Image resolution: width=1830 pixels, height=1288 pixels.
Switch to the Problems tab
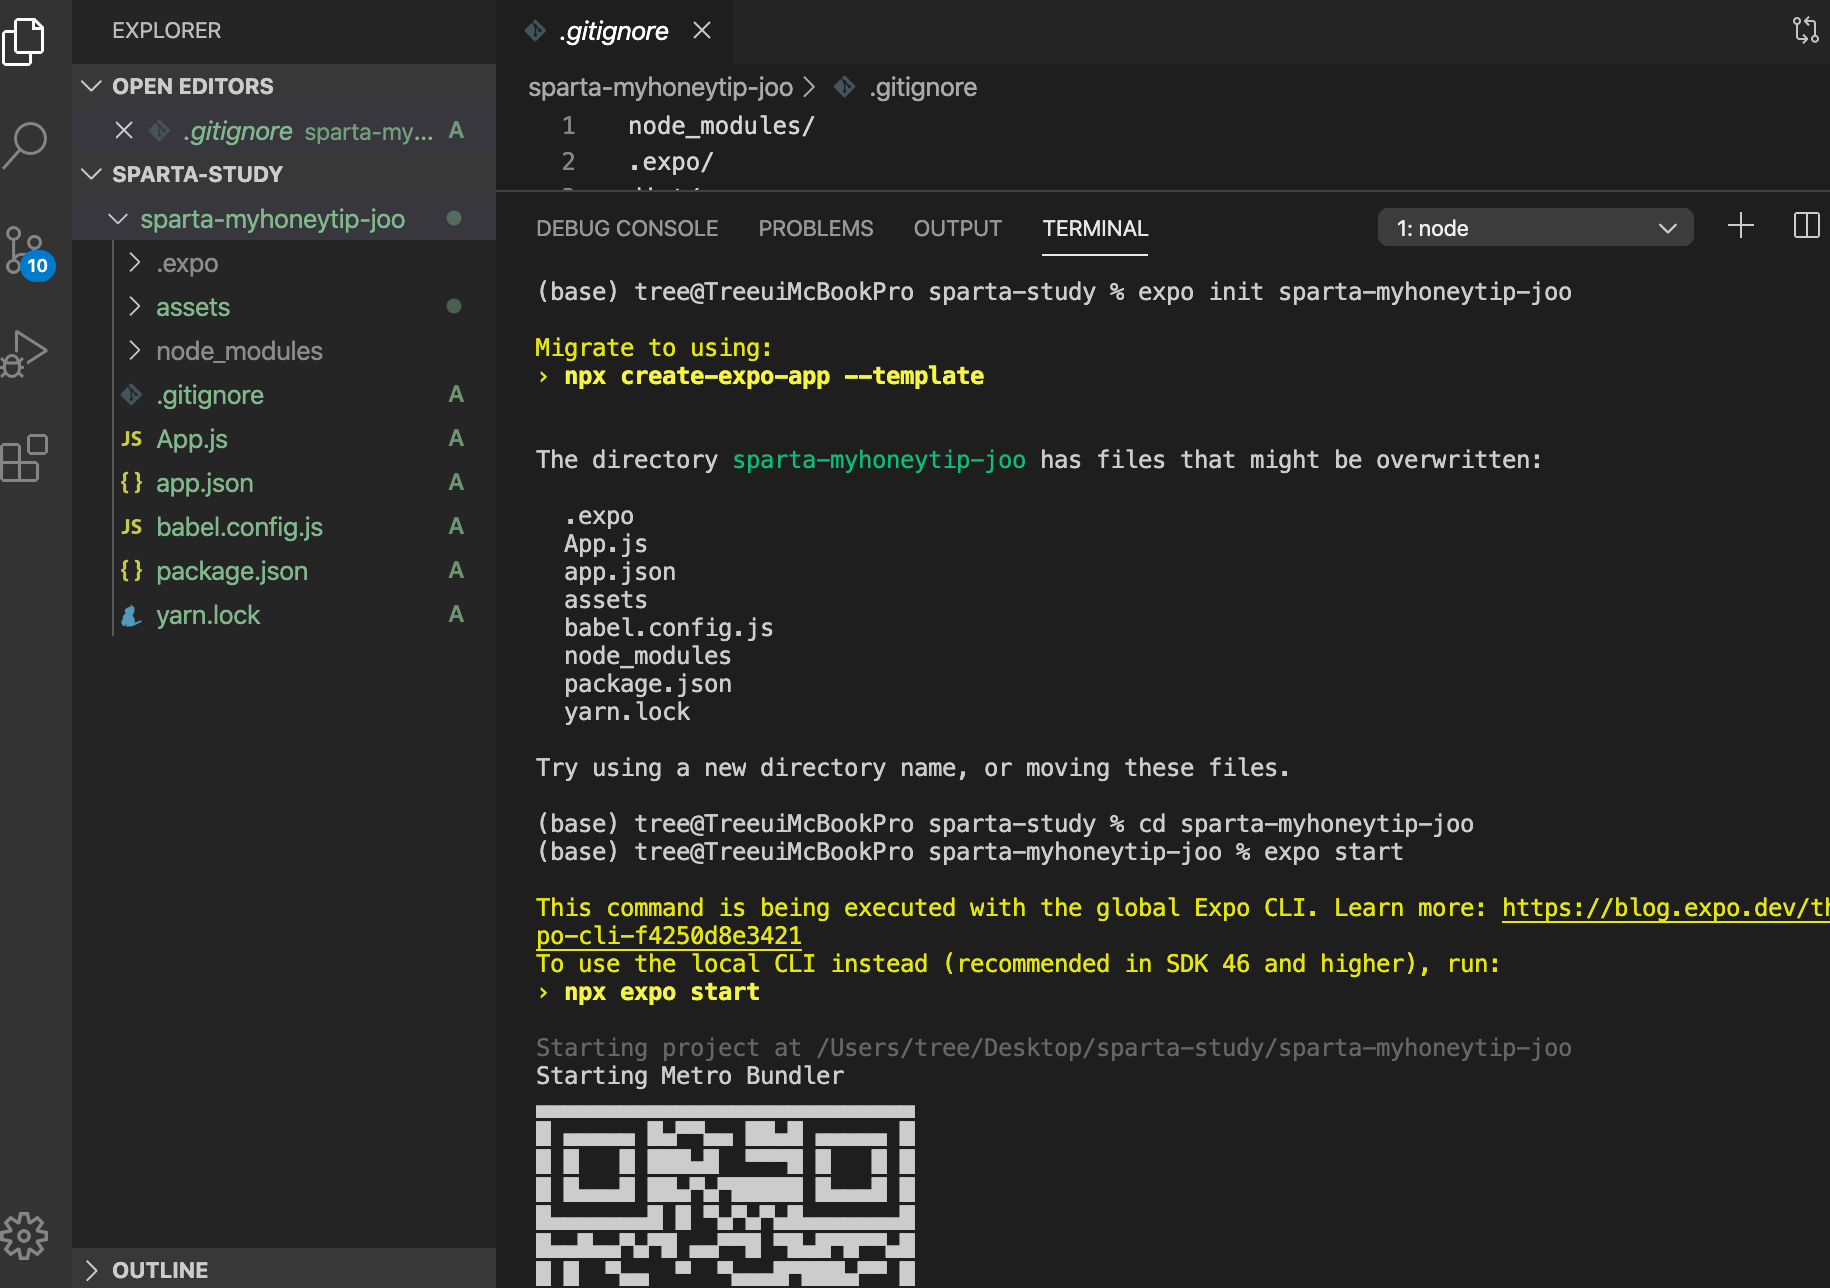[x=816, y=228]
